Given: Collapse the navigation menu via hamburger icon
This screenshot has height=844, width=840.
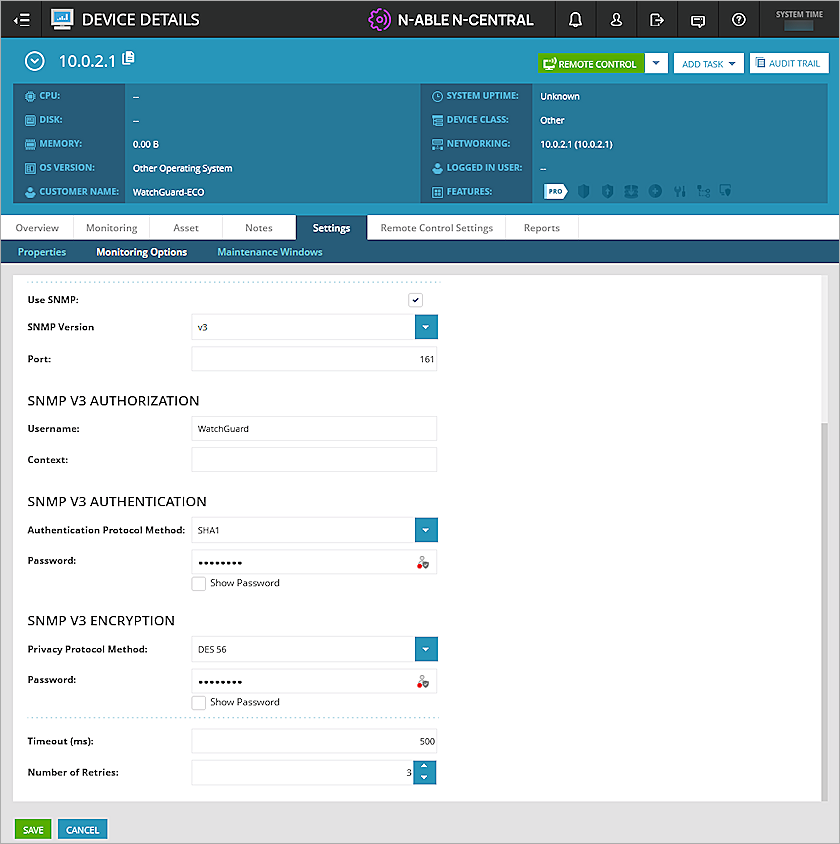Looking at the screenshot, I should (x=22, y=20).
